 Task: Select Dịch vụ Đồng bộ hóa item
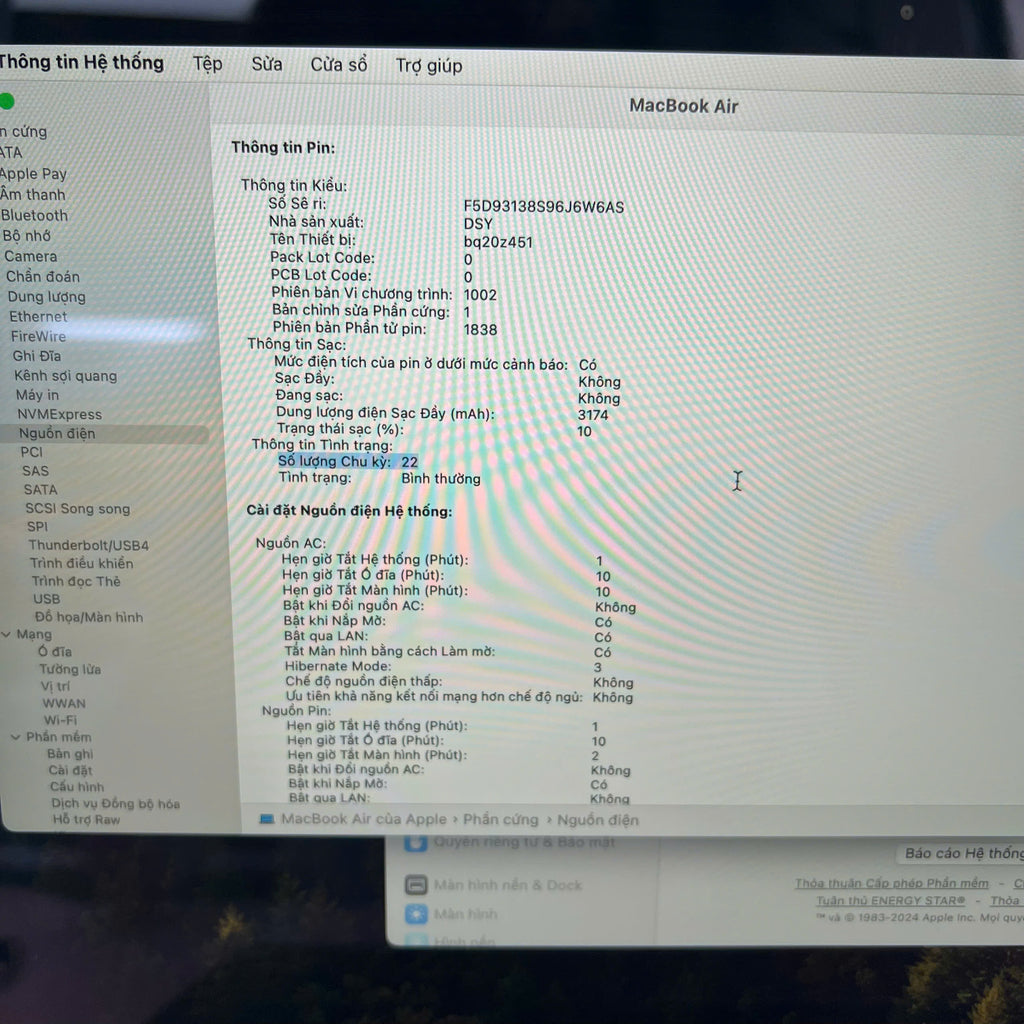(116, 804)
